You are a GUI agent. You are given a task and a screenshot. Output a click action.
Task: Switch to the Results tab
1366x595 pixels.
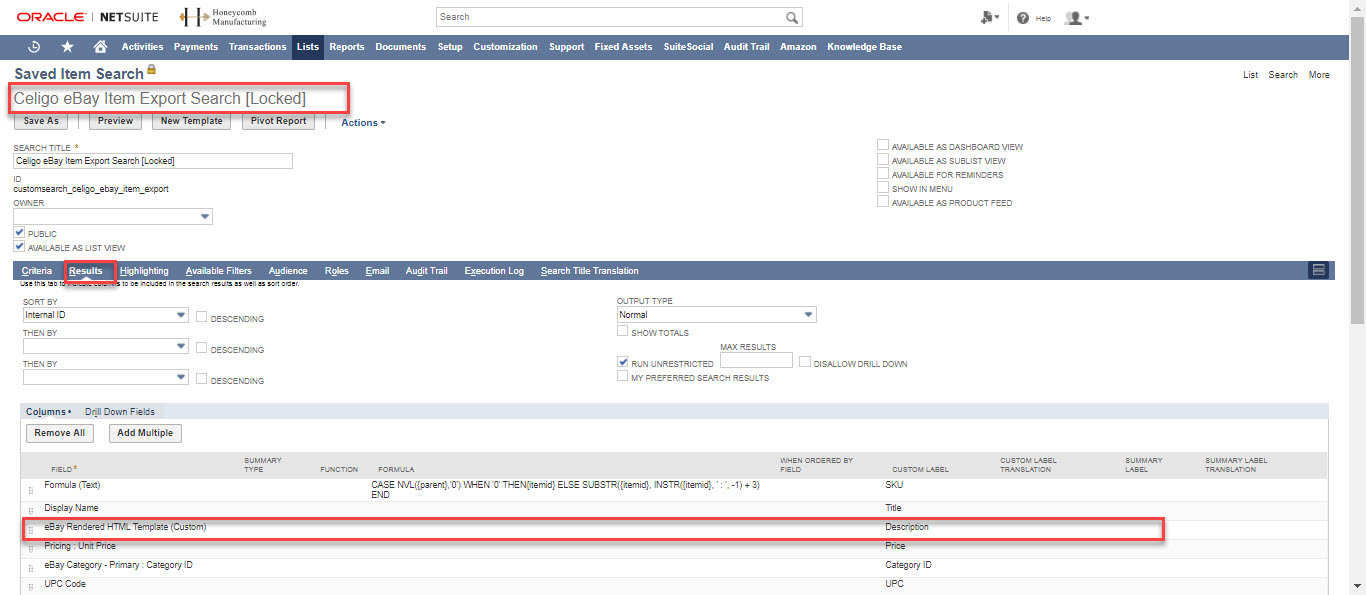tap(86, 271)
